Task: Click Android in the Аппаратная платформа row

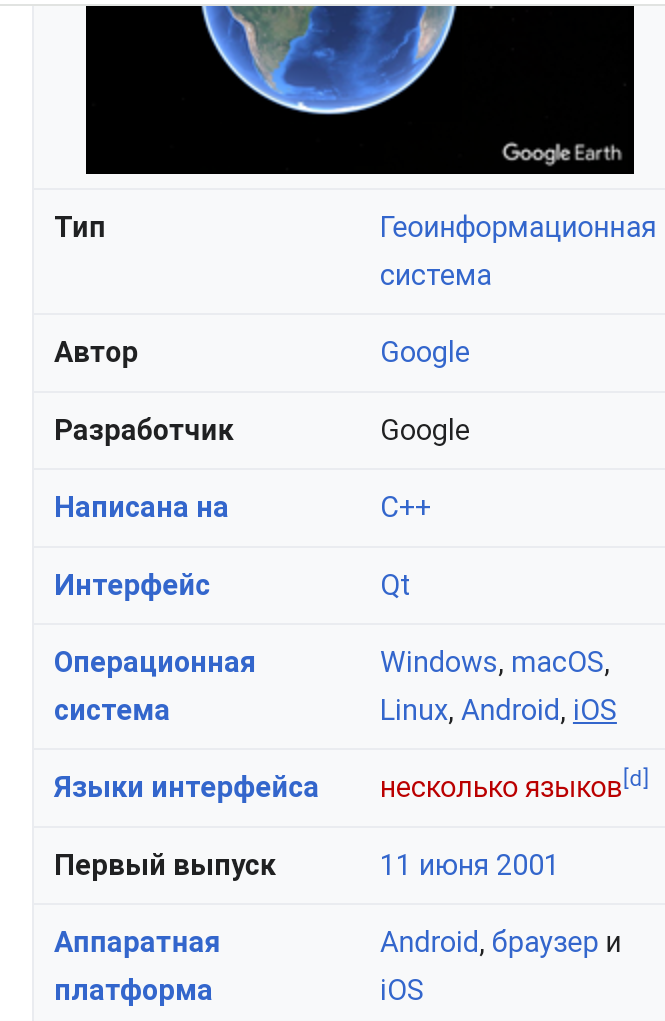Action: [429, 942]
